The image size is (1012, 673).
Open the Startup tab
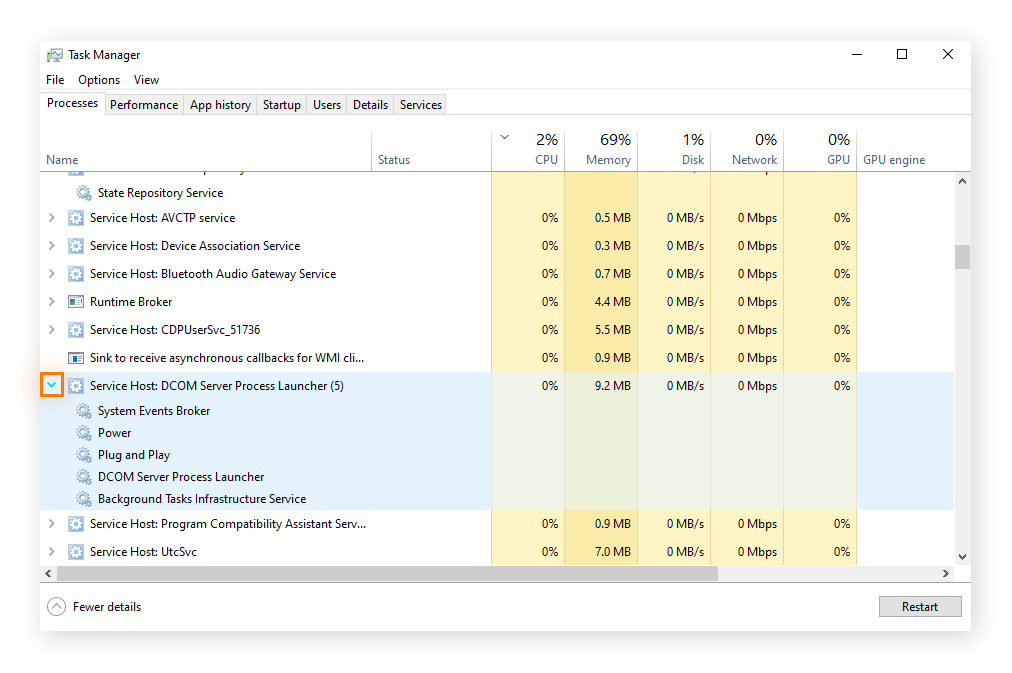(281, 105)
